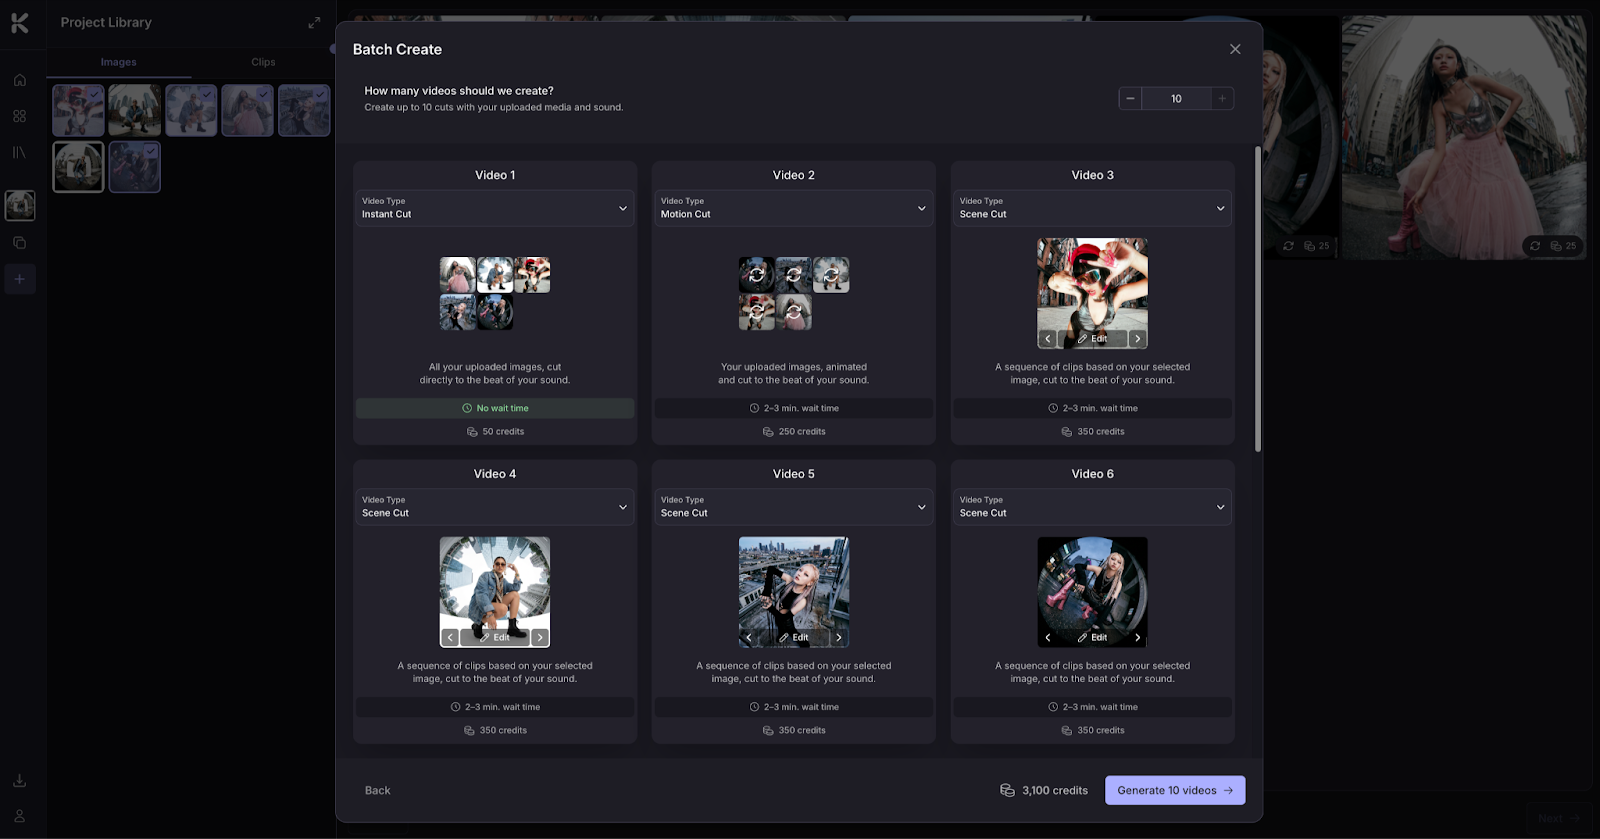Switch to the Clips tab
Screen dimensions: 1600x839
point(263,62)
